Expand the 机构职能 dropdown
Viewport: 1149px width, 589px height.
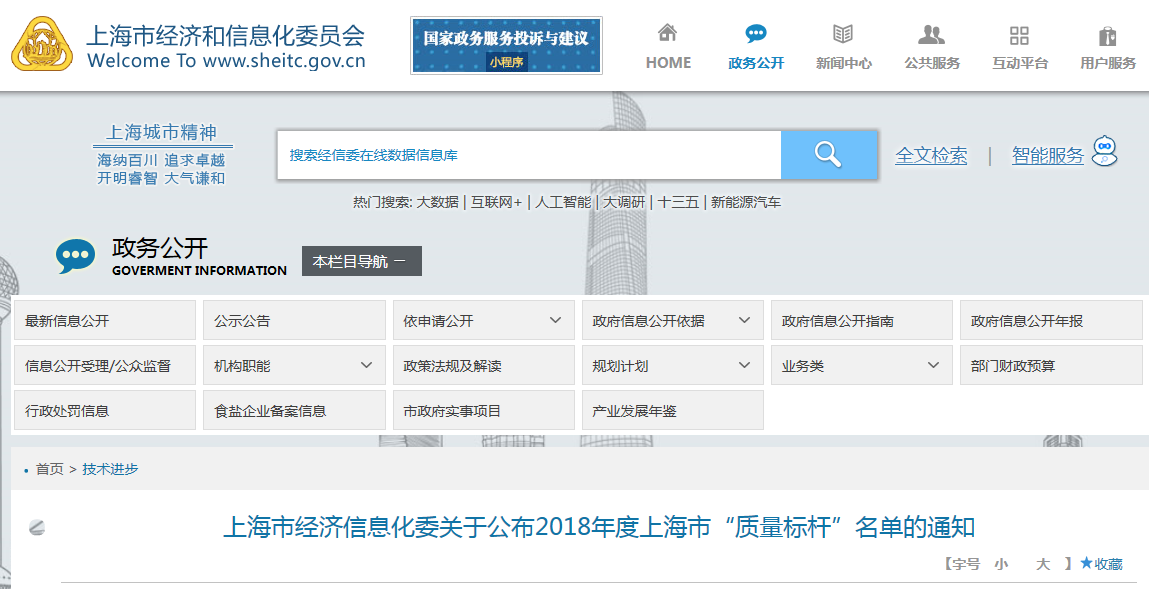click(366, 366)
